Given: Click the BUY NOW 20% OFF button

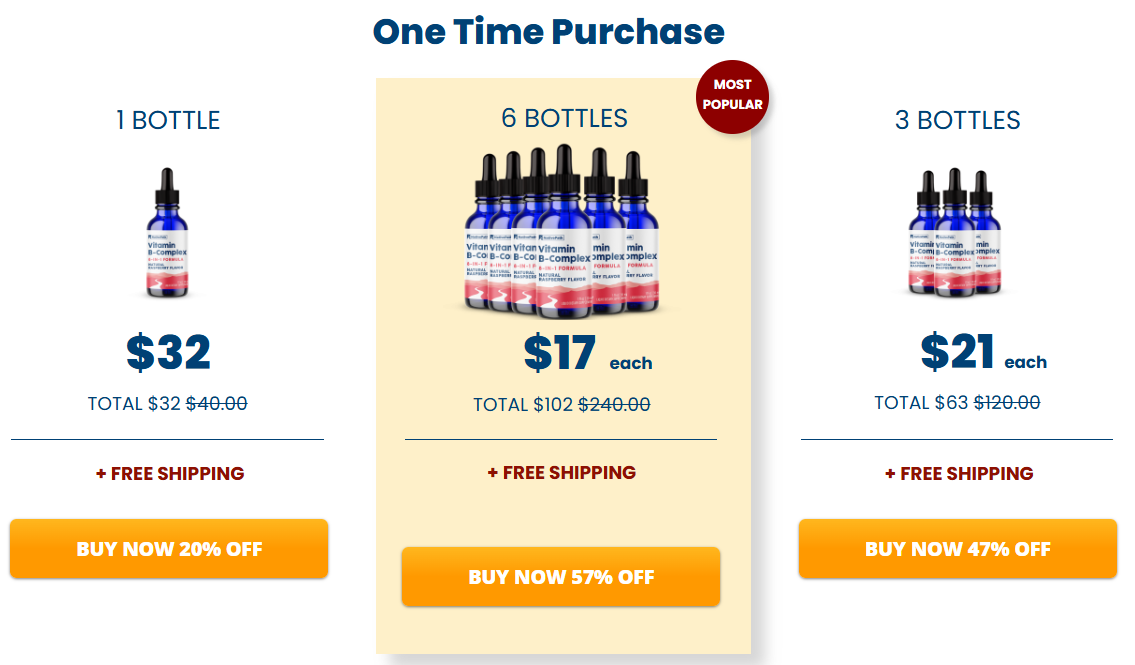Looking at the screenshot, I should pos(169,549).
